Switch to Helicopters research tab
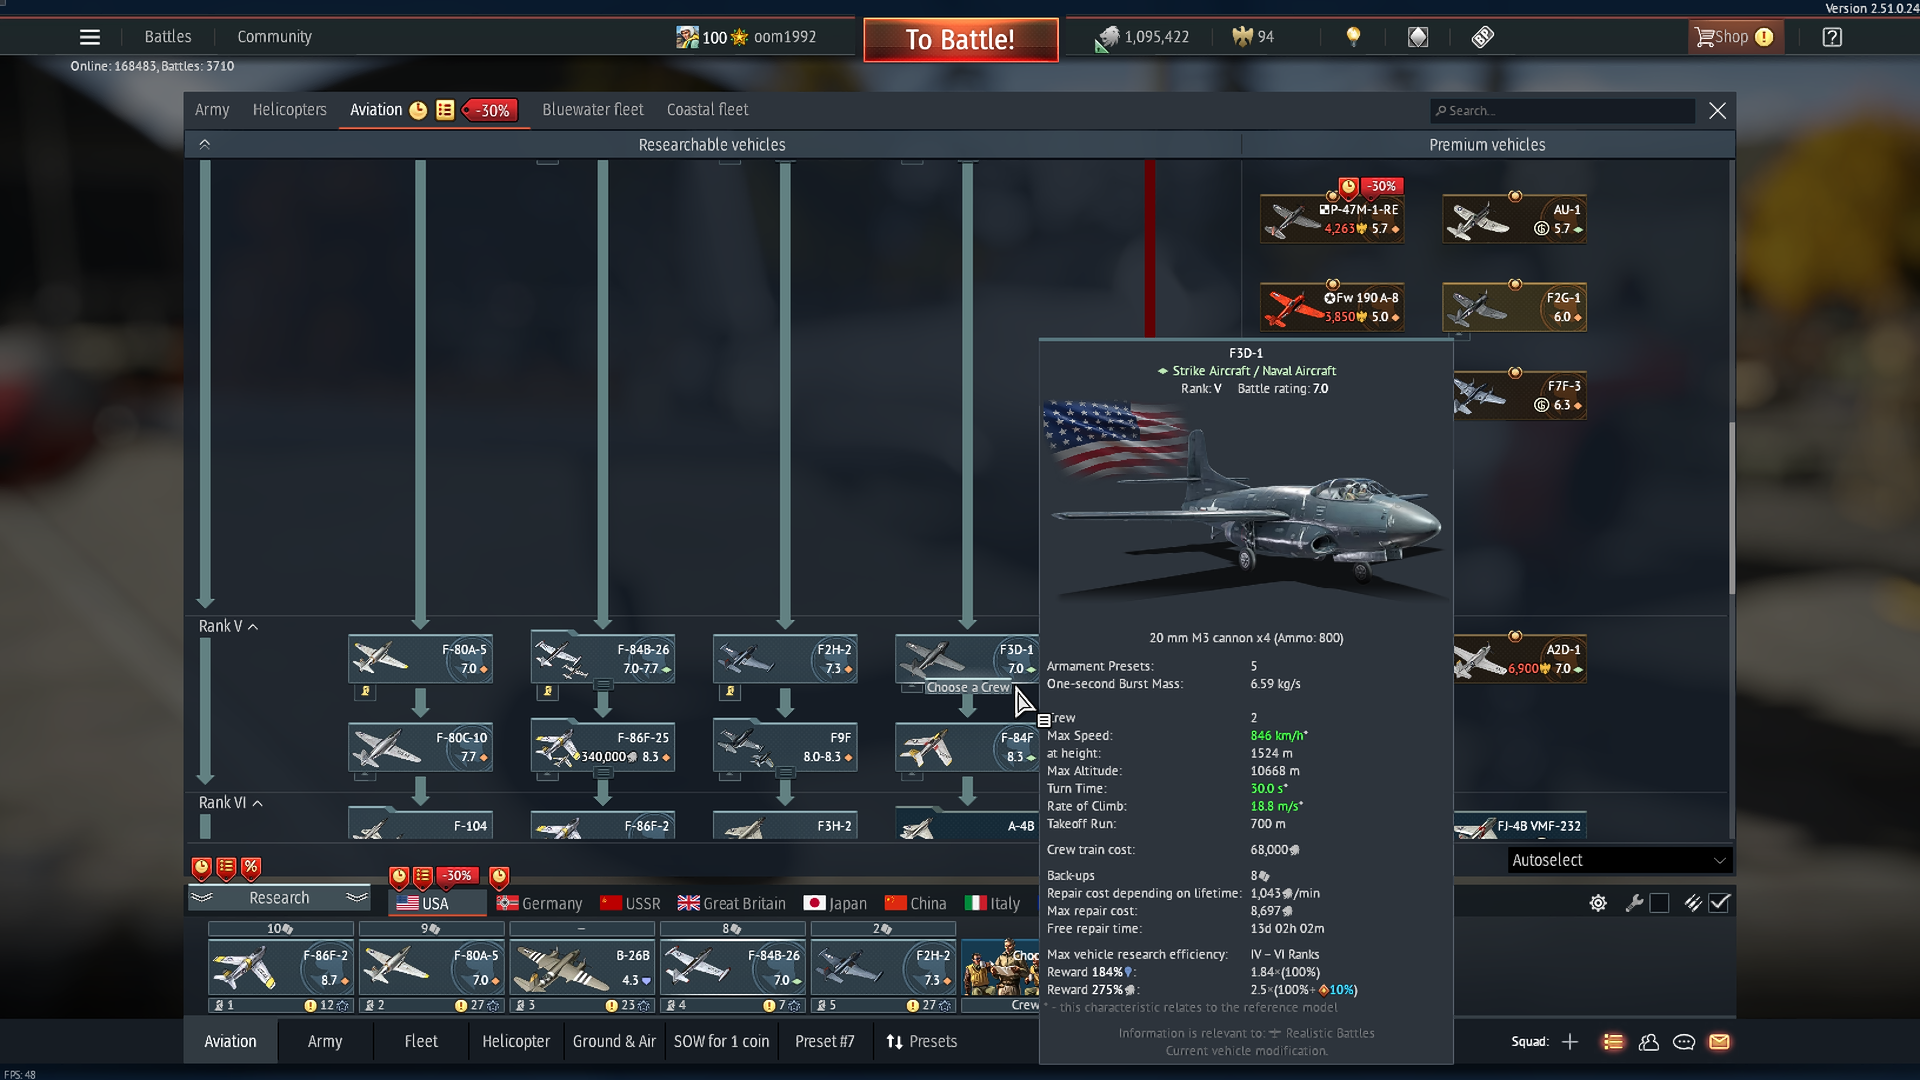 click(x=289, y=110)
